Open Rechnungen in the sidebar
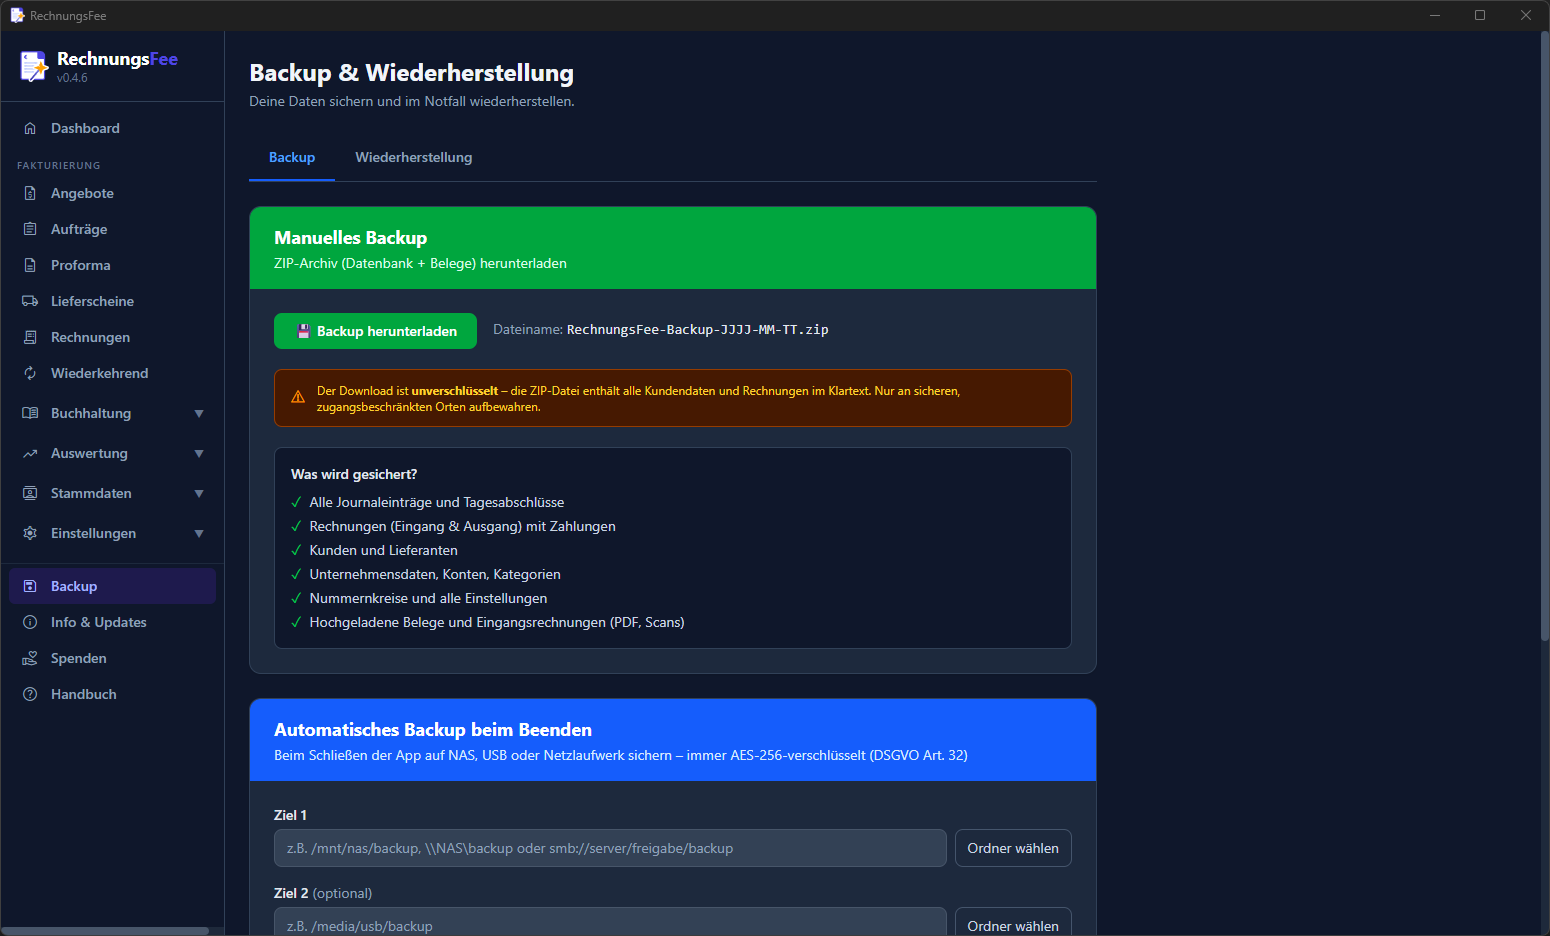The height and width of the screenshot is (936, 1550). (112, 337)
